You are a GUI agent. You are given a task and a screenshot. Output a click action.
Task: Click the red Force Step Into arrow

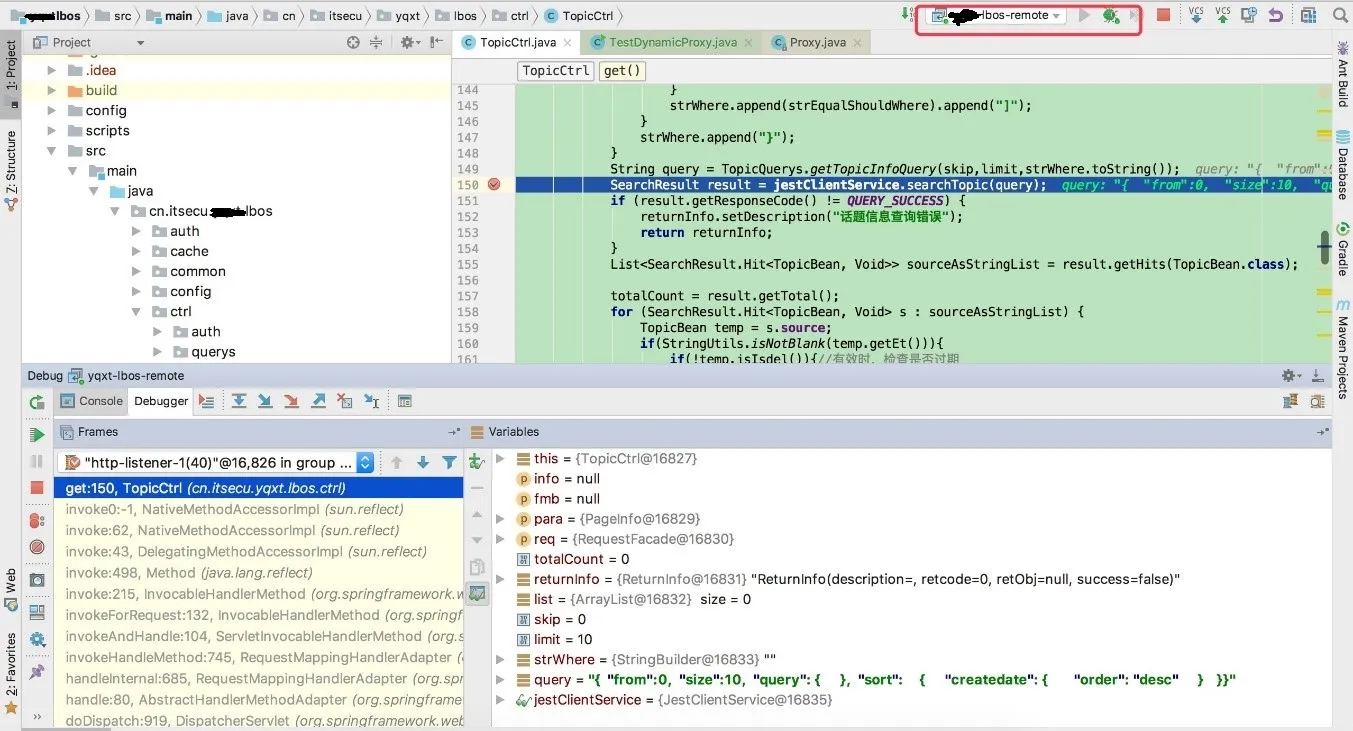(x=291, y=401)
